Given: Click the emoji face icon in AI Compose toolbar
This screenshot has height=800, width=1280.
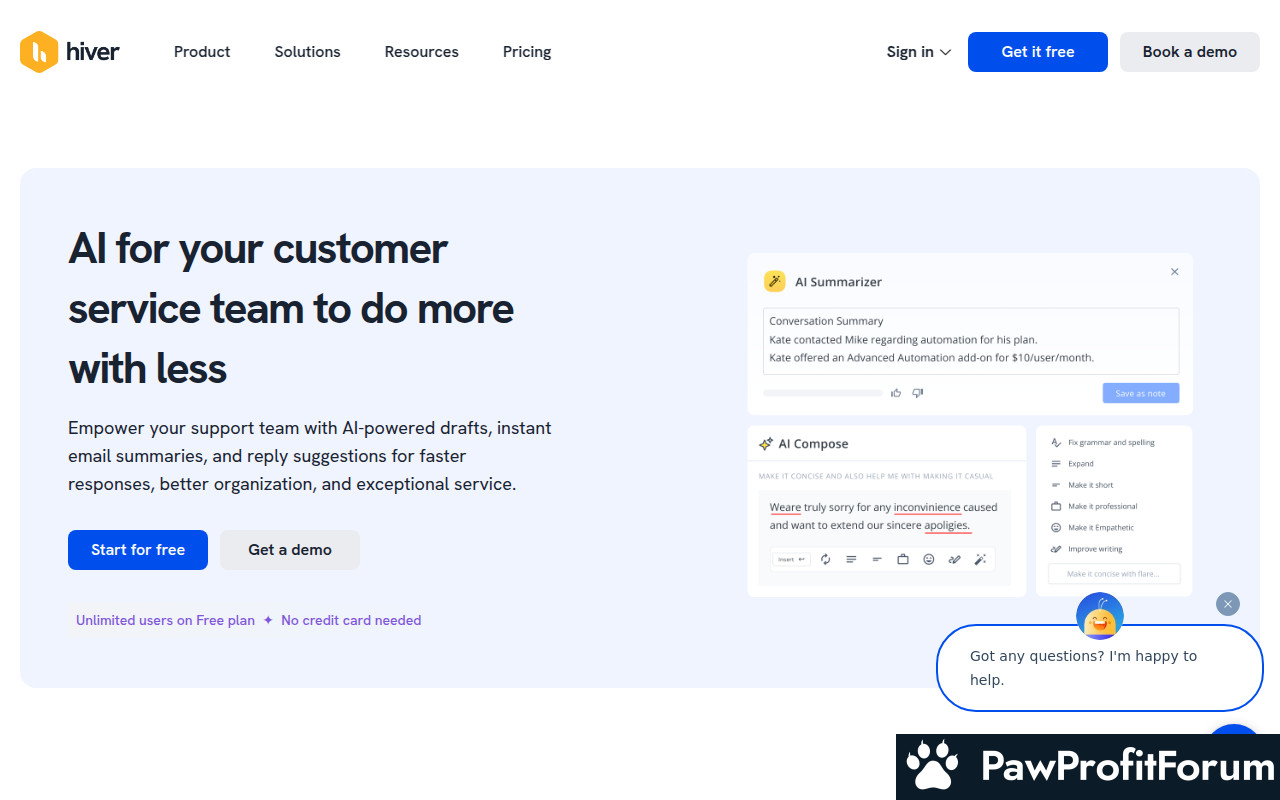Looking at the screenshot, I should click(x=929, y=559).
